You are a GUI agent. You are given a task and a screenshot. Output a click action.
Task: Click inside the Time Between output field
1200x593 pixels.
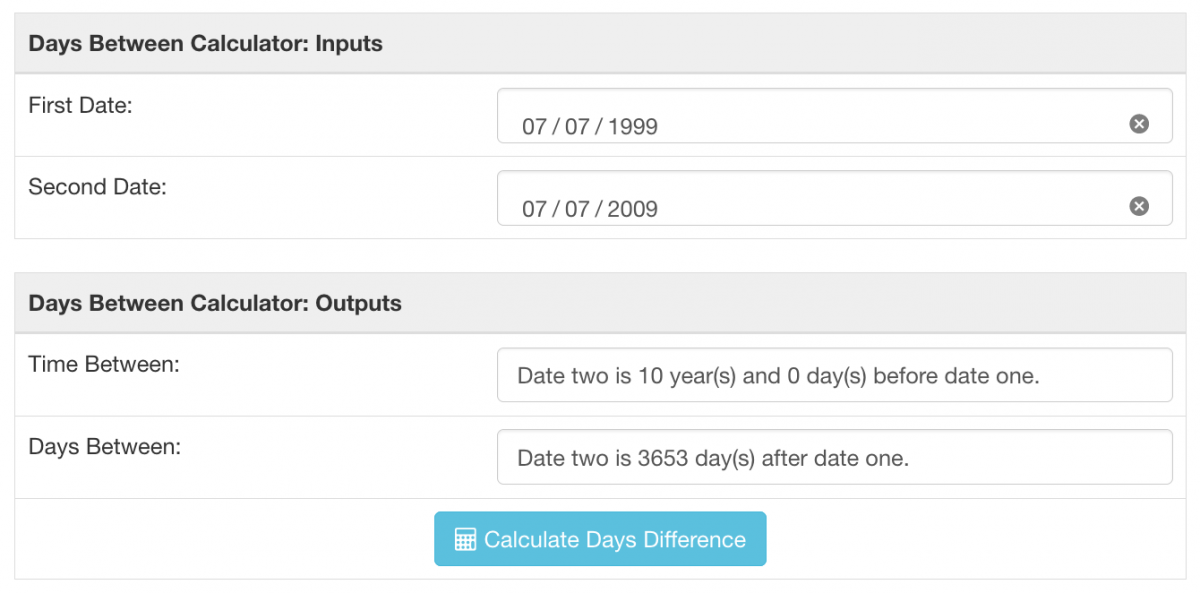(x=835, y=374)
